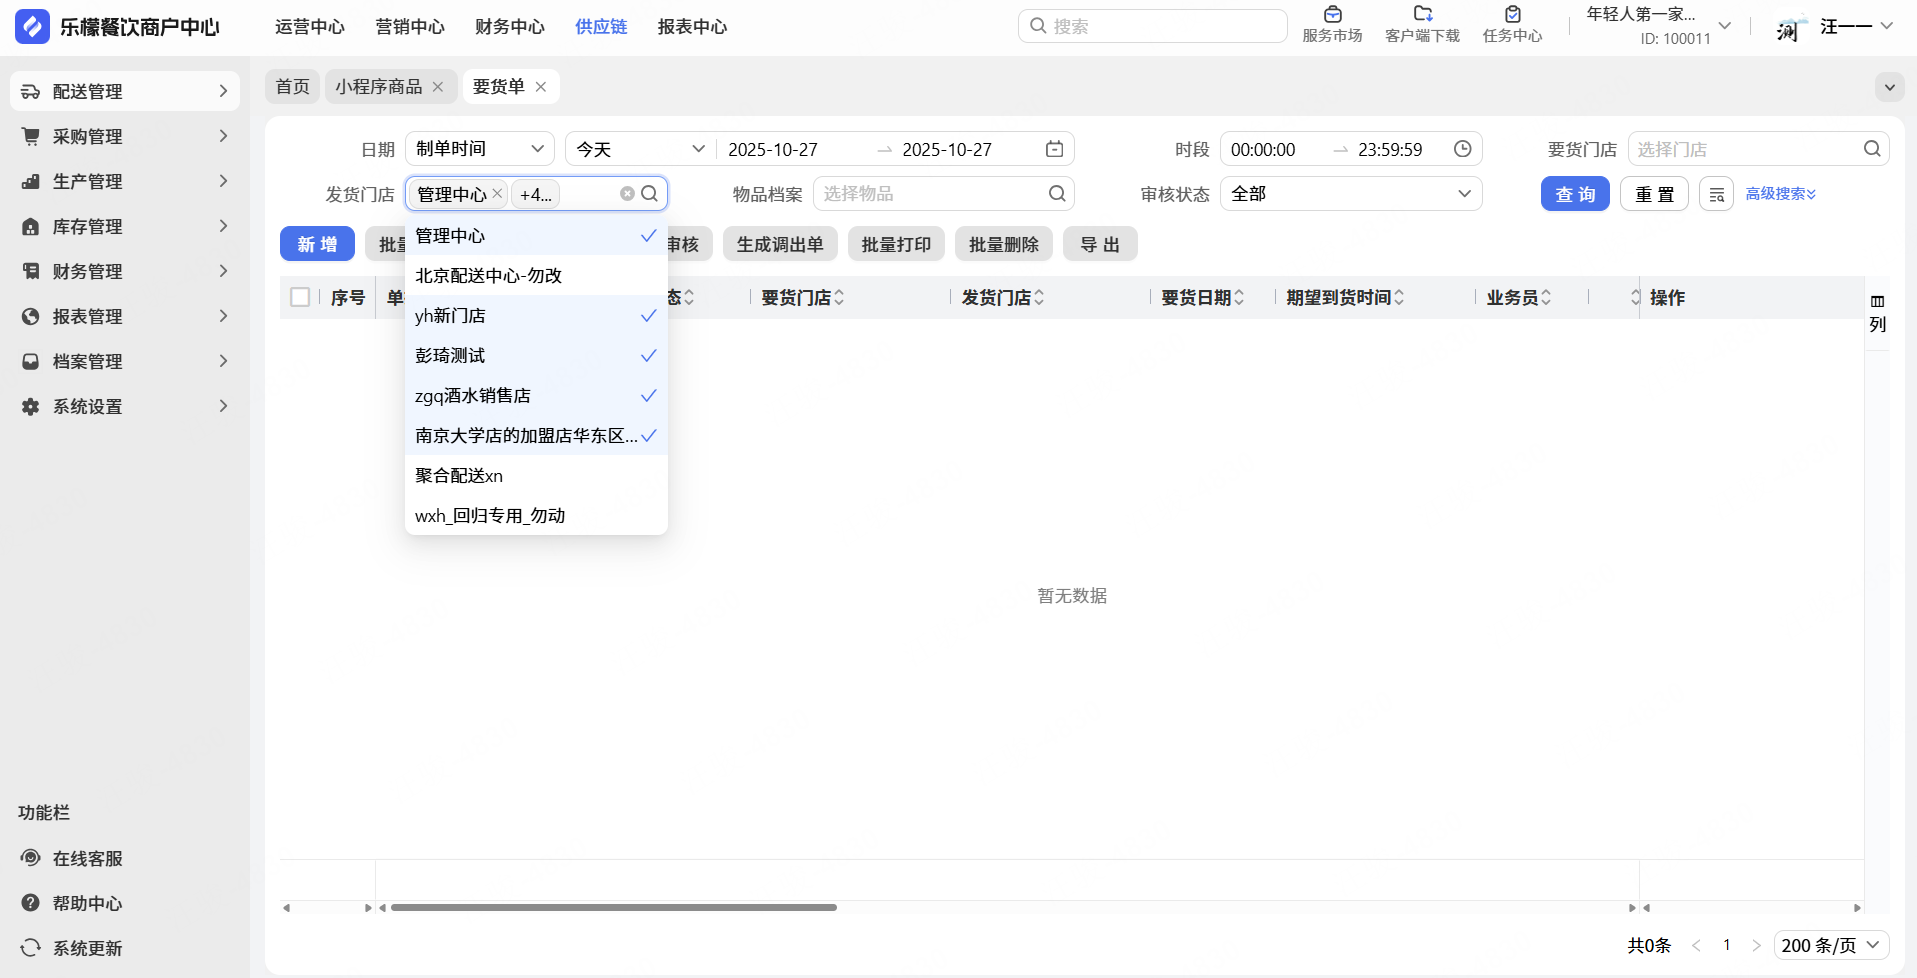
Task: Click the 高级搜索 advanced search link
Action: (1780, 194)
